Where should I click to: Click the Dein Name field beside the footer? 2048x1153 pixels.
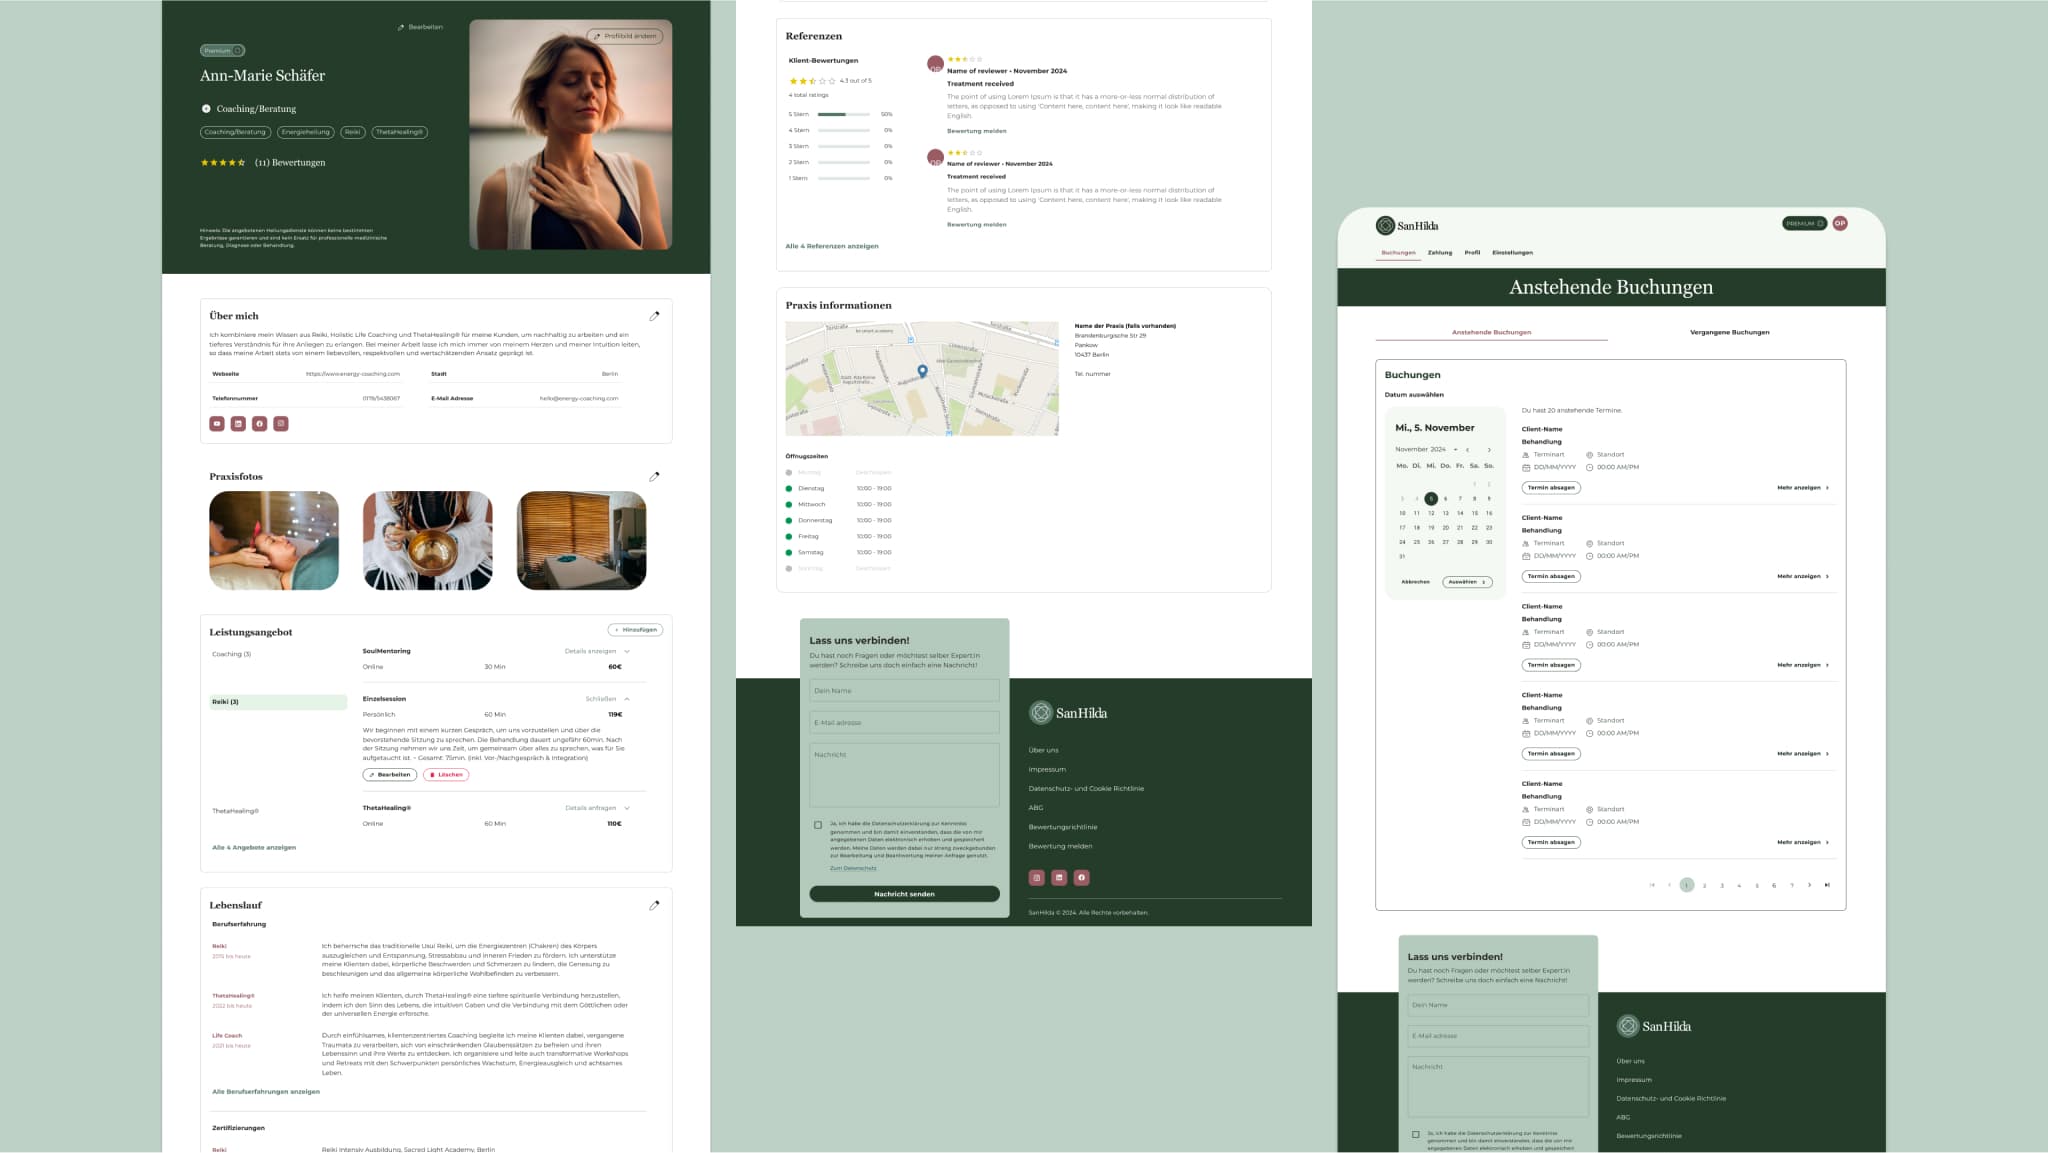coord(904,691)
